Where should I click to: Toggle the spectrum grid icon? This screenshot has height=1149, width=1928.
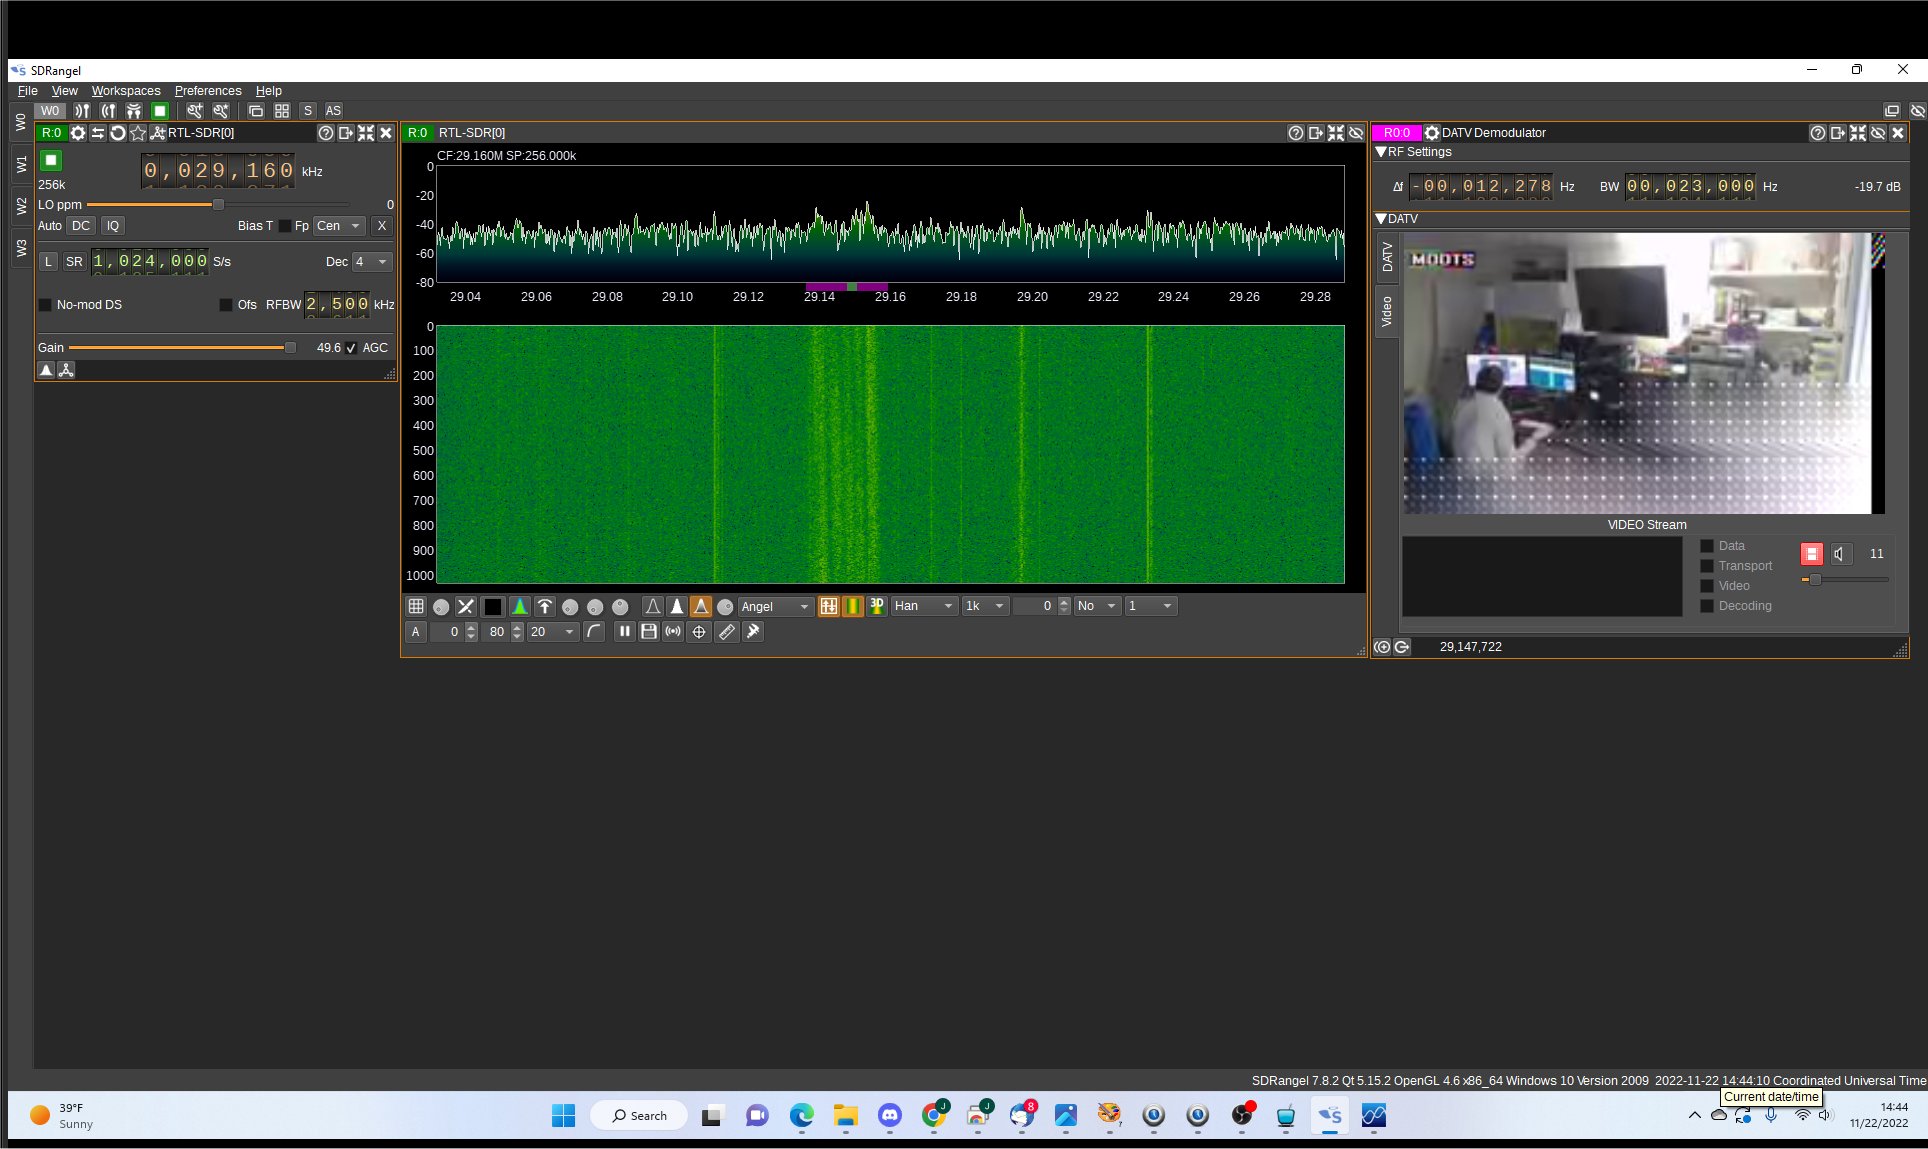[x=416, y=606]
